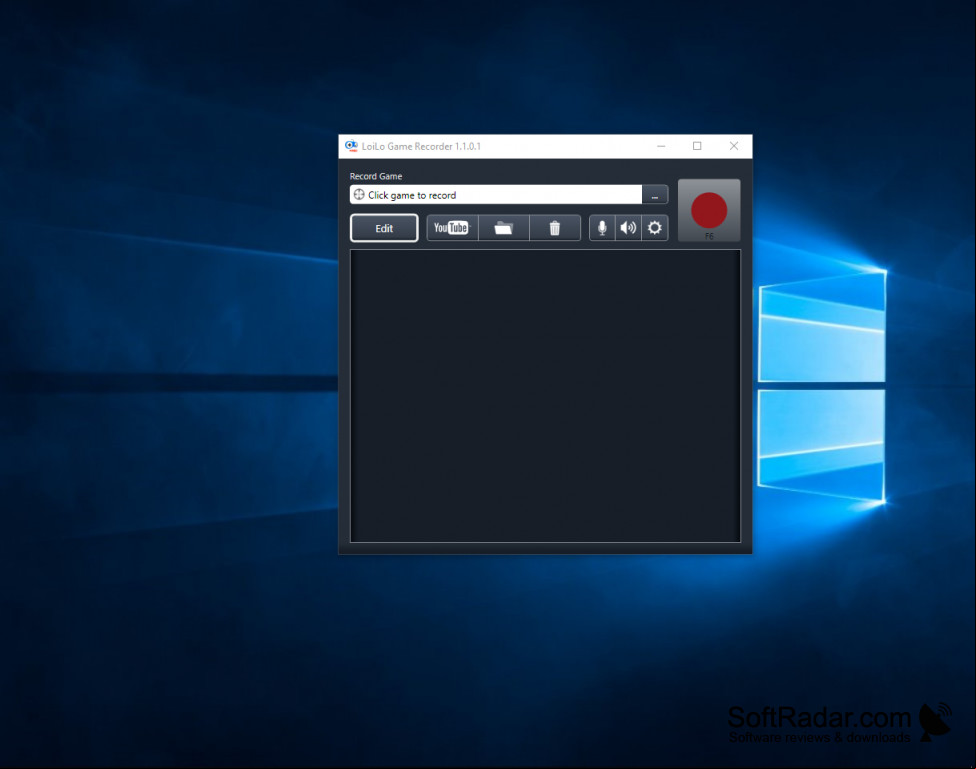Open settings with the gear icon
The height and width of the screenshot is (769, 976).
[654, 228]
